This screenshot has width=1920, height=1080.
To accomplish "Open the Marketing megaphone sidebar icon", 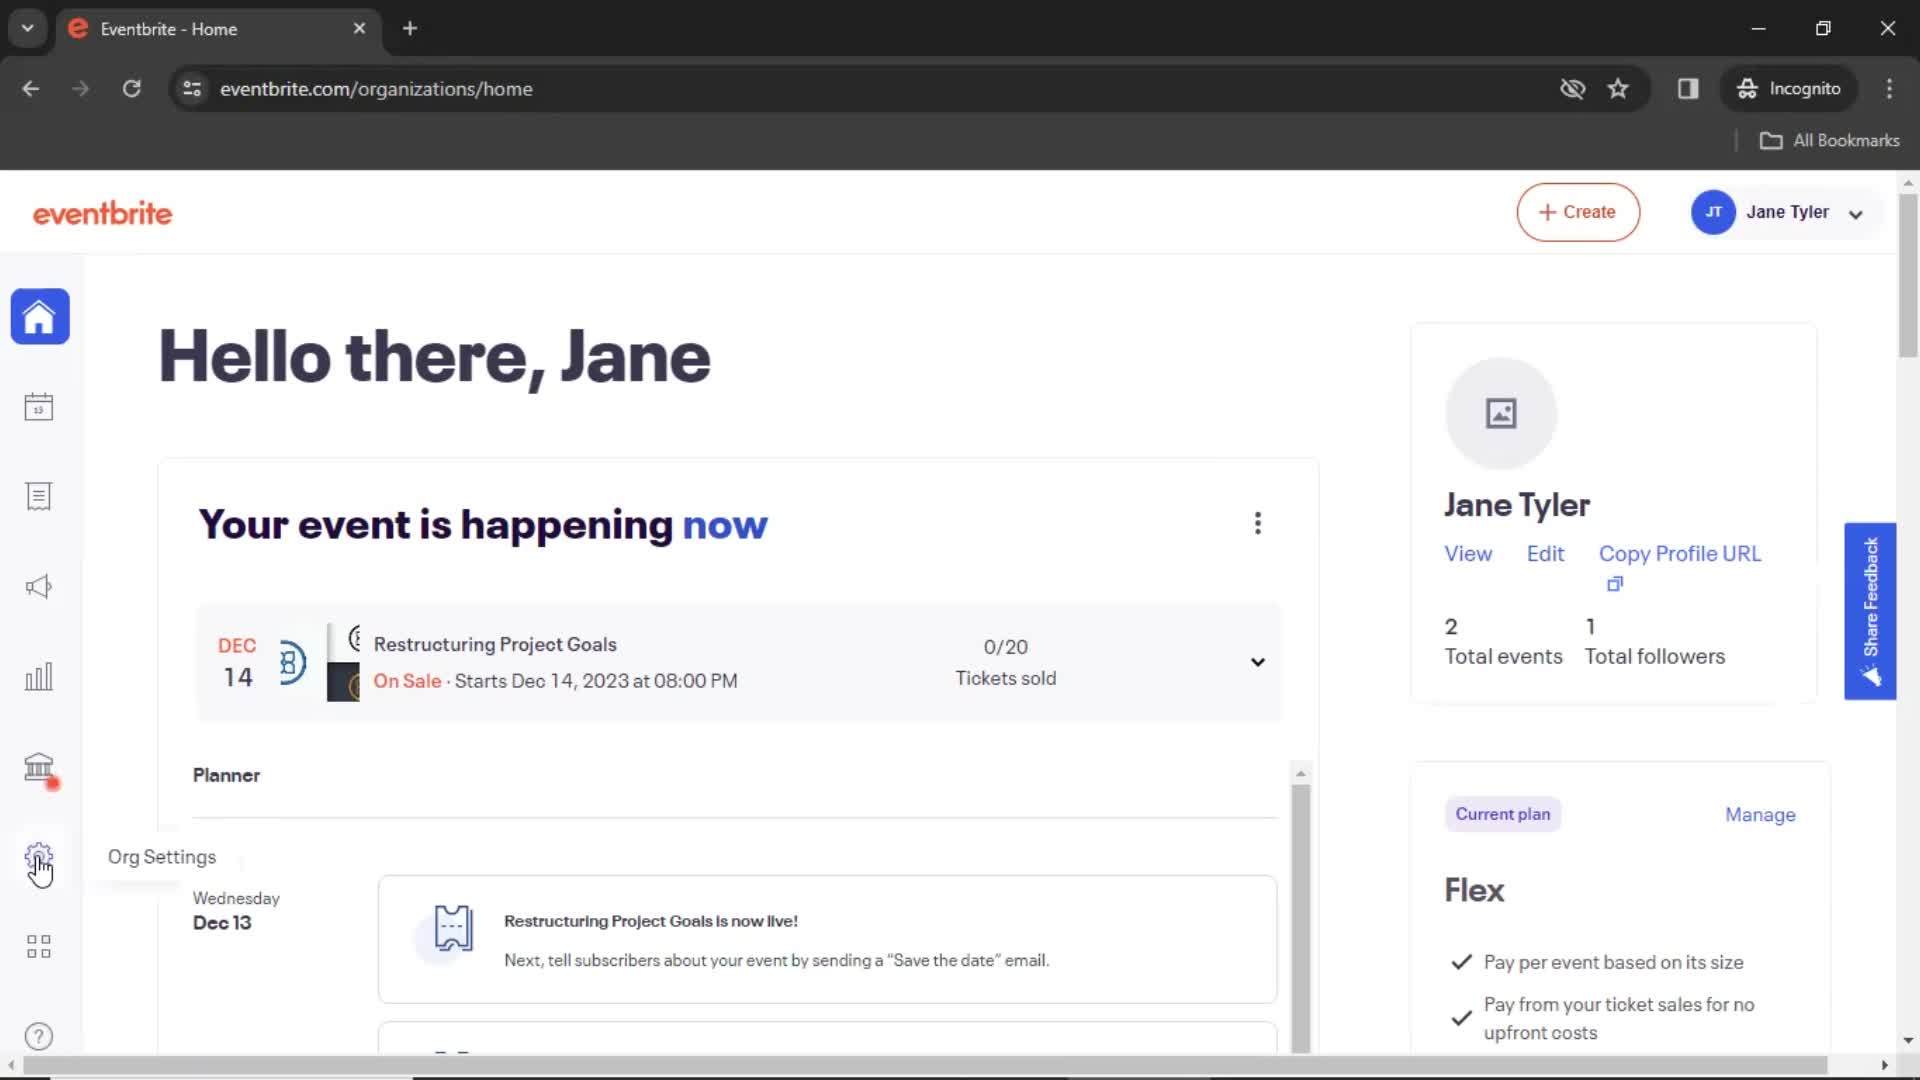I will point(39,587).
